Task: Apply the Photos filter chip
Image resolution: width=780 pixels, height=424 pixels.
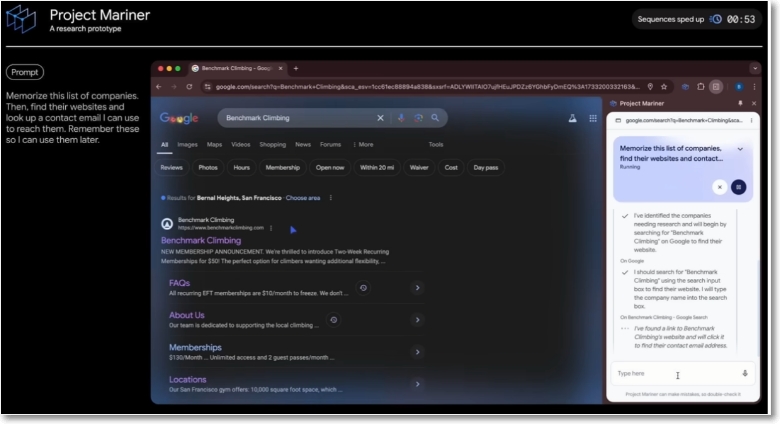Action: tap(208, 168)
